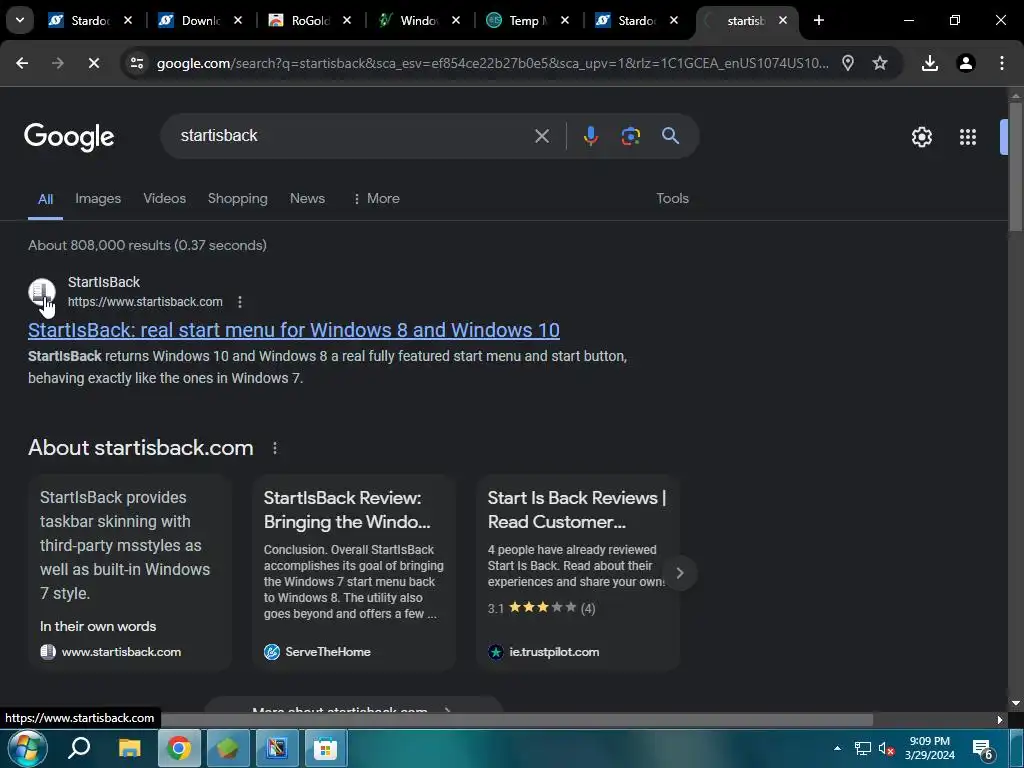
Task: Go forward with the forward arrow
Action: point(58,63)
